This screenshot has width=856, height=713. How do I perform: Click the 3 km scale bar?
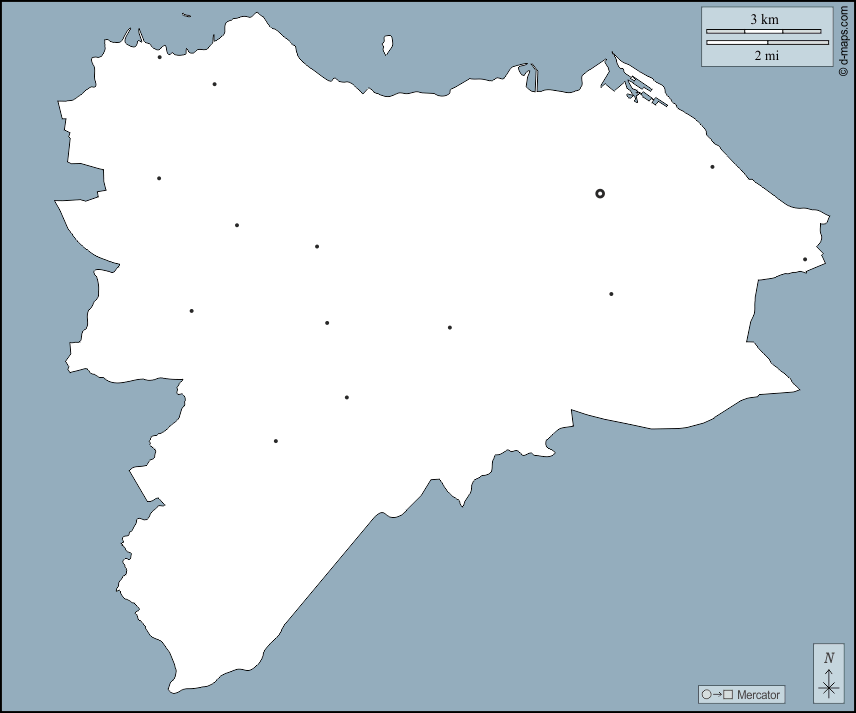(x=764, y=31)
